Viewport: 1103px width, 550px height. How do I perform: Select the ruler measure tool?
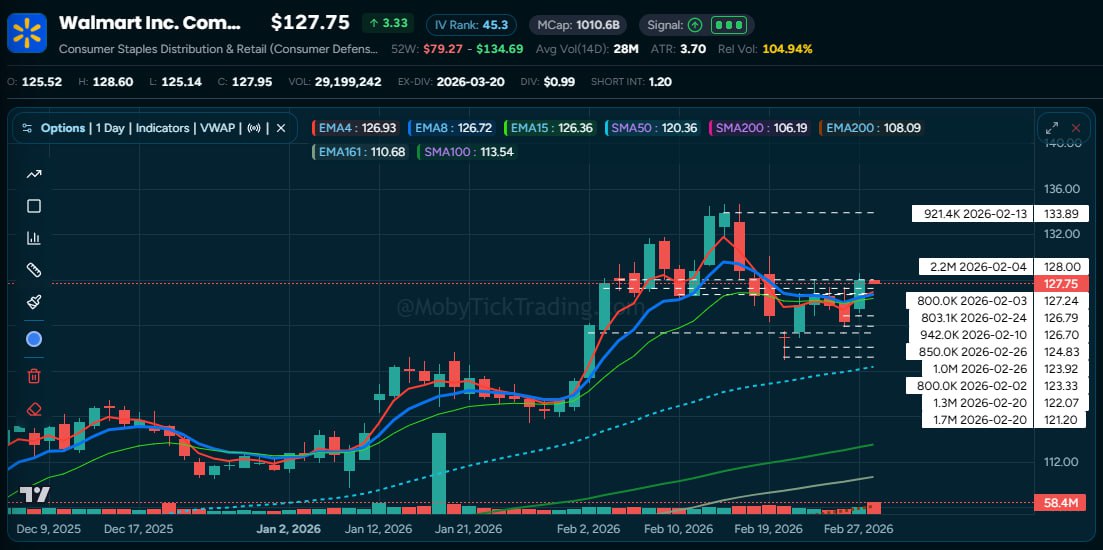pyautogui.click(x=34, y=270)
